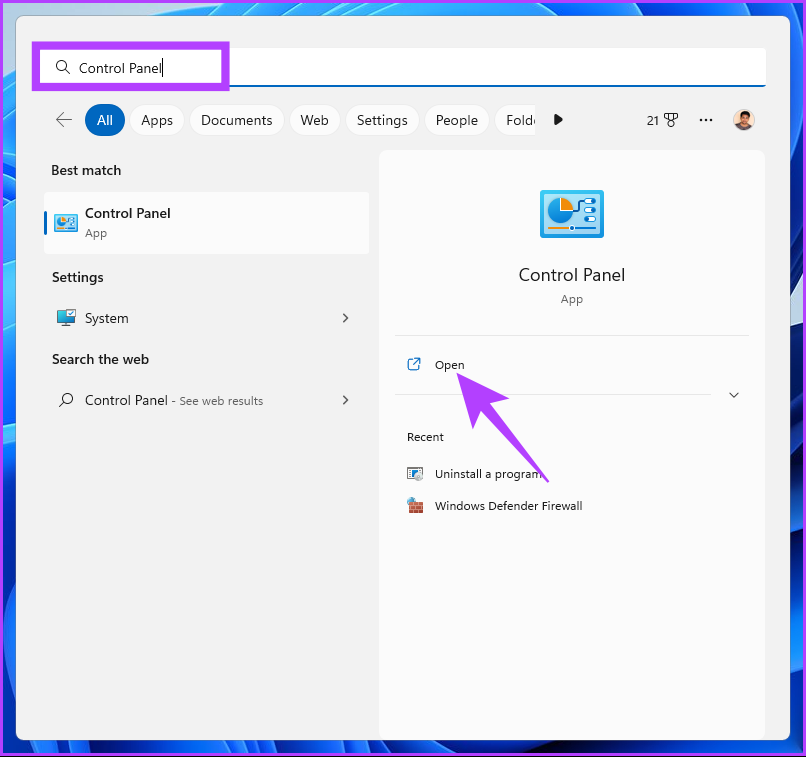
Task: Switch to the Documents filter tab
Action: click(236, 120)
